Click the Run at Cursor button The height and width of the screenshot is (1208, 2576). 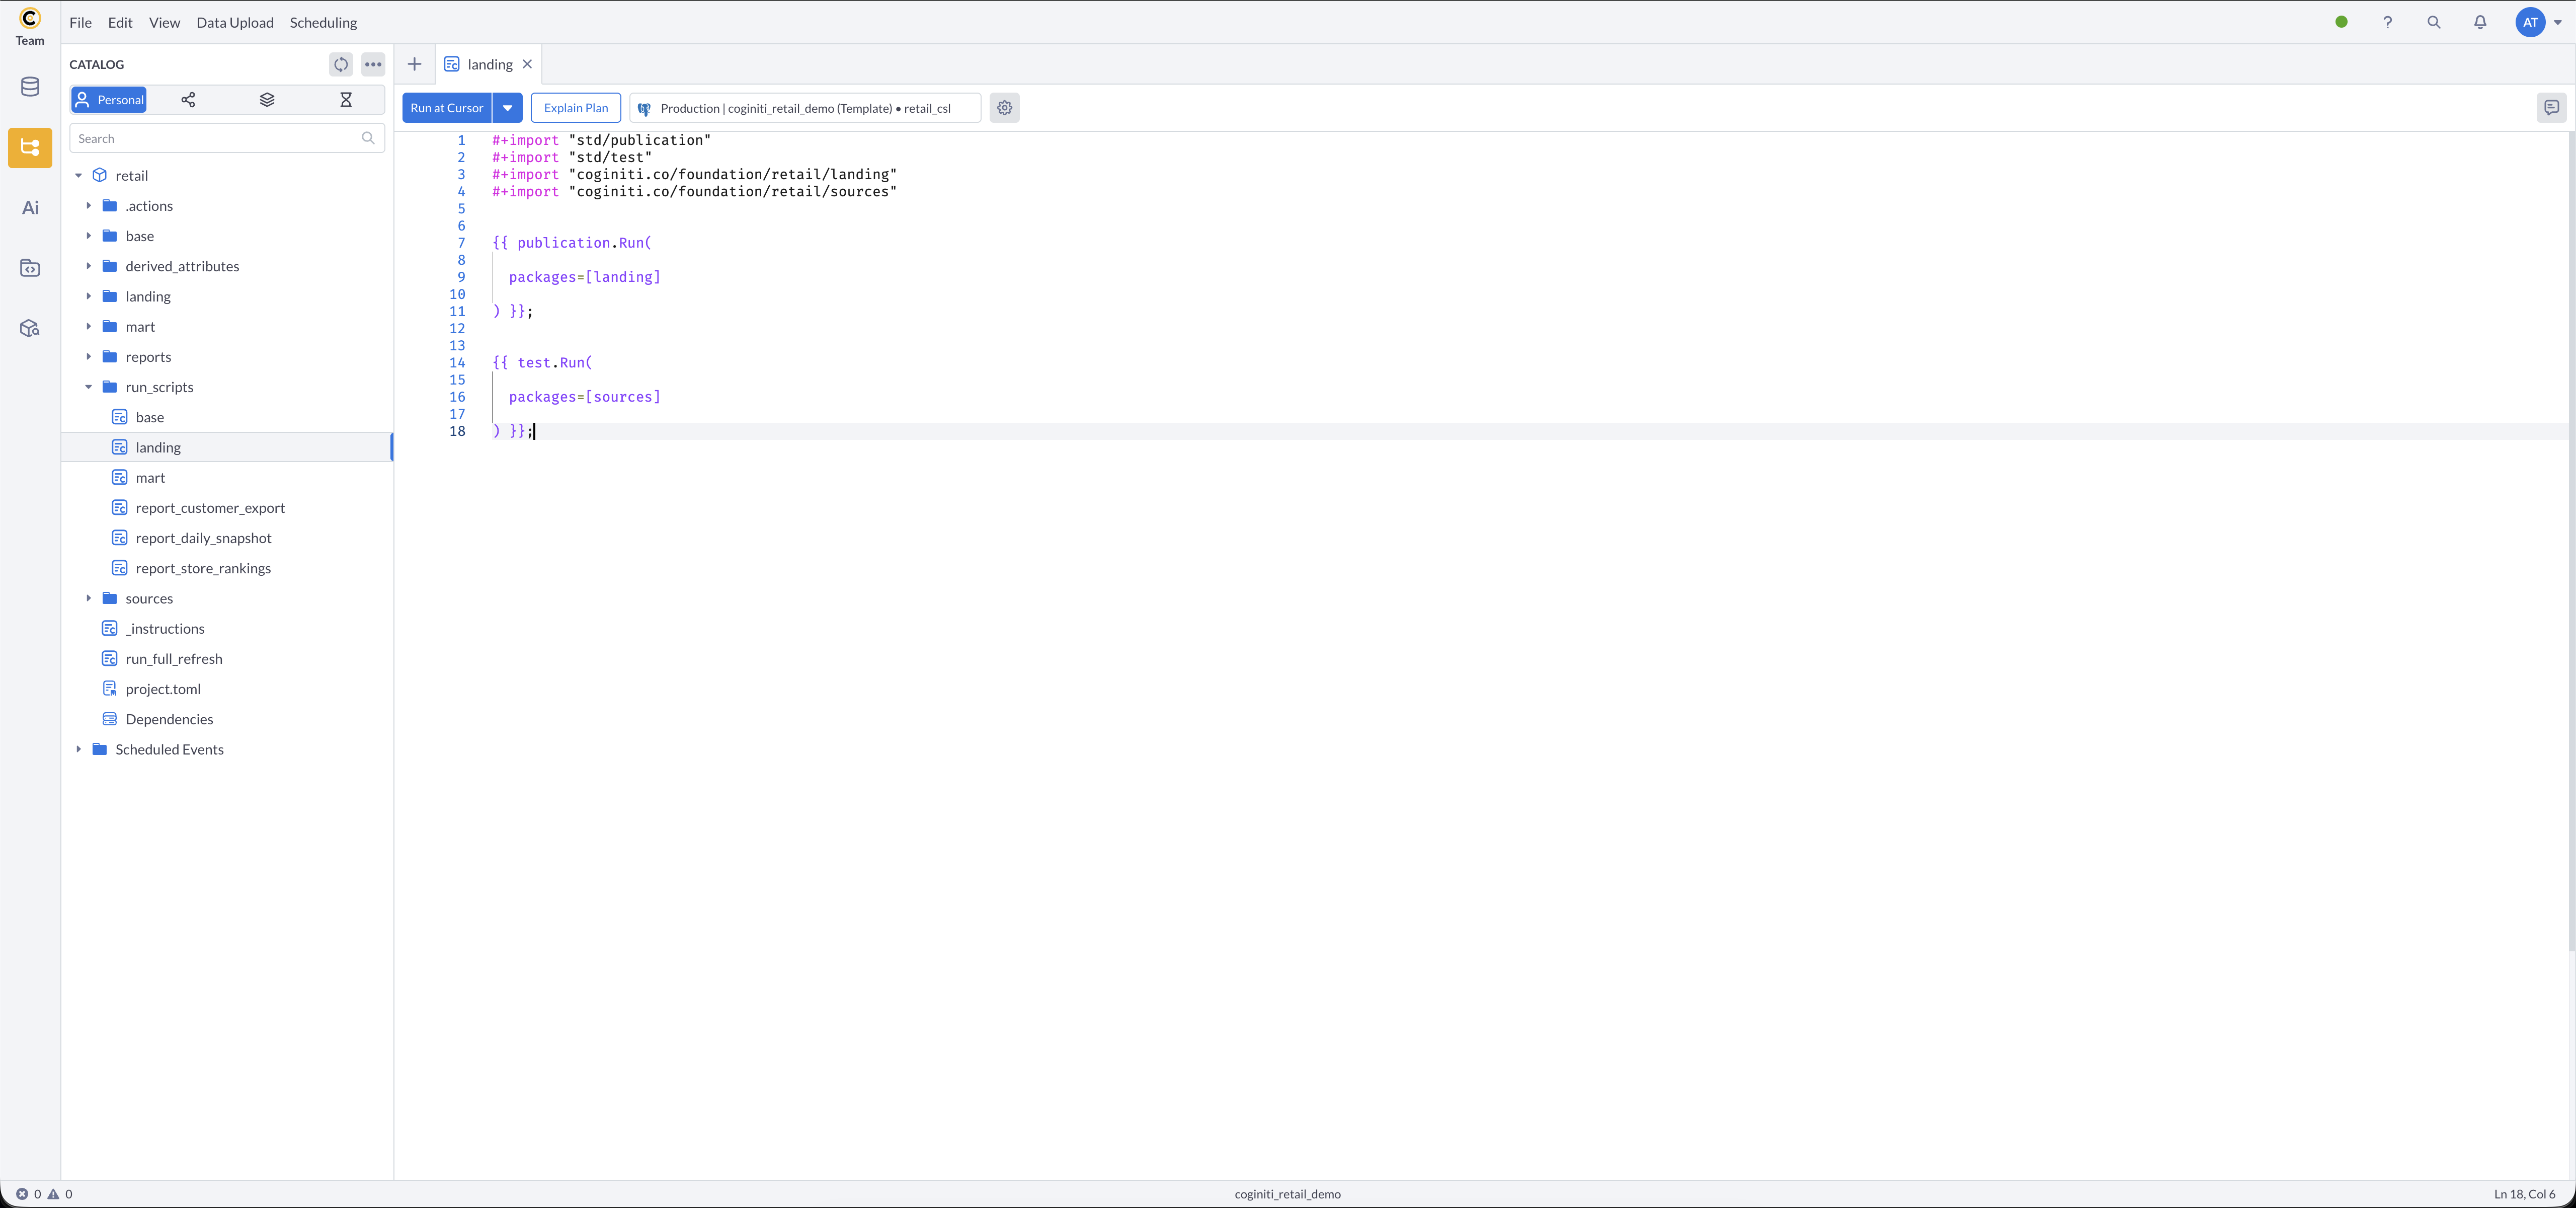[x=446, y=108]
